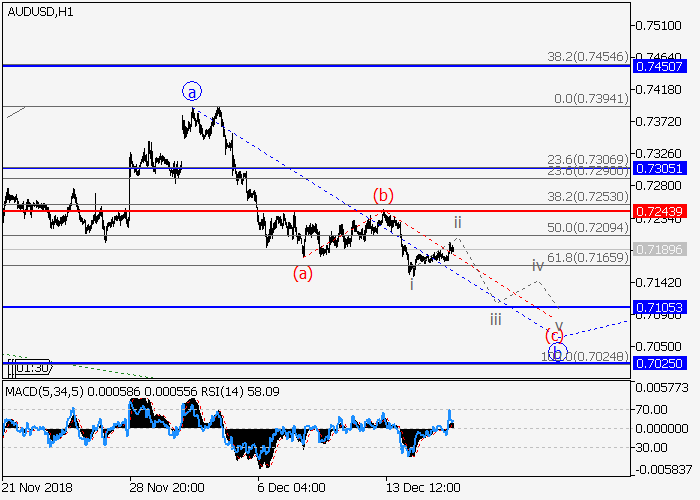
Task: Click the 61.8(0.71659) Fibonacci level label
Action: tap(586, 258)
